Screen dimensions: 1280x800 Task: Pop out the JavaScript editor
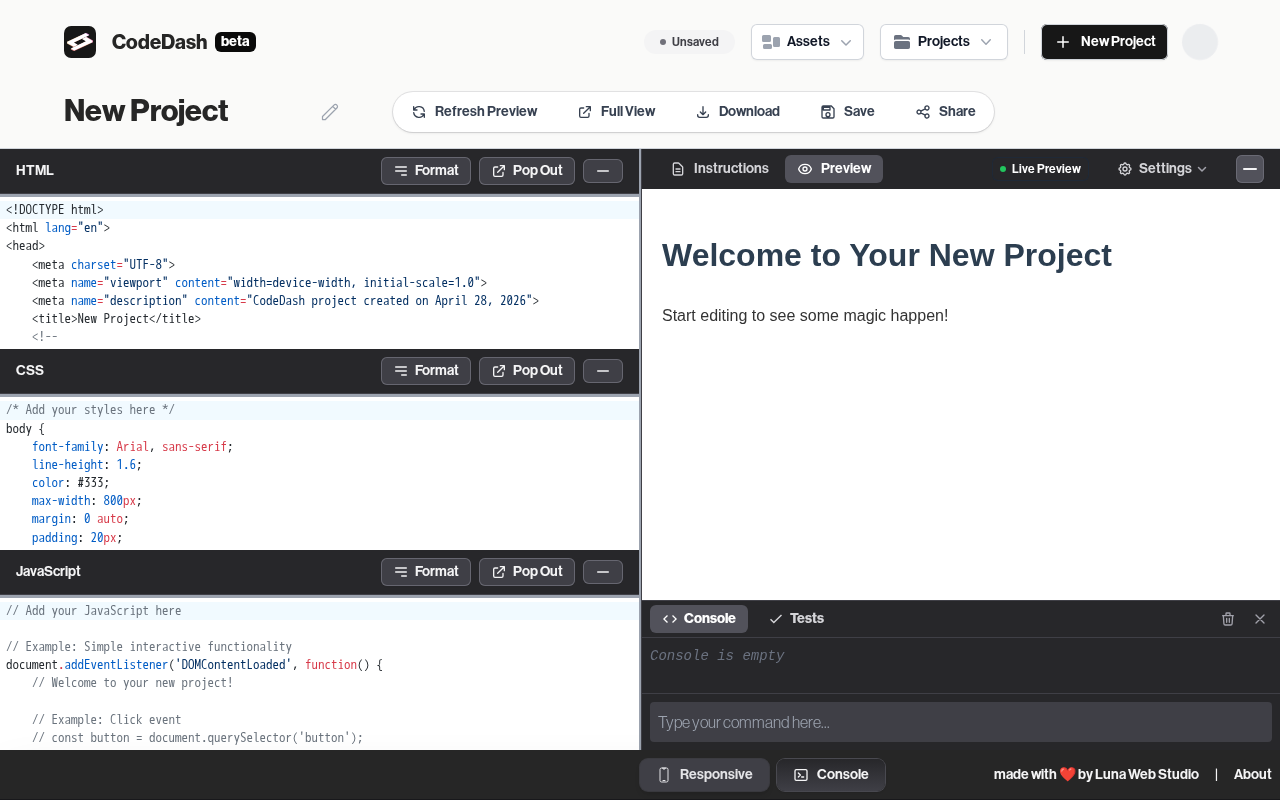pos(527,572)
